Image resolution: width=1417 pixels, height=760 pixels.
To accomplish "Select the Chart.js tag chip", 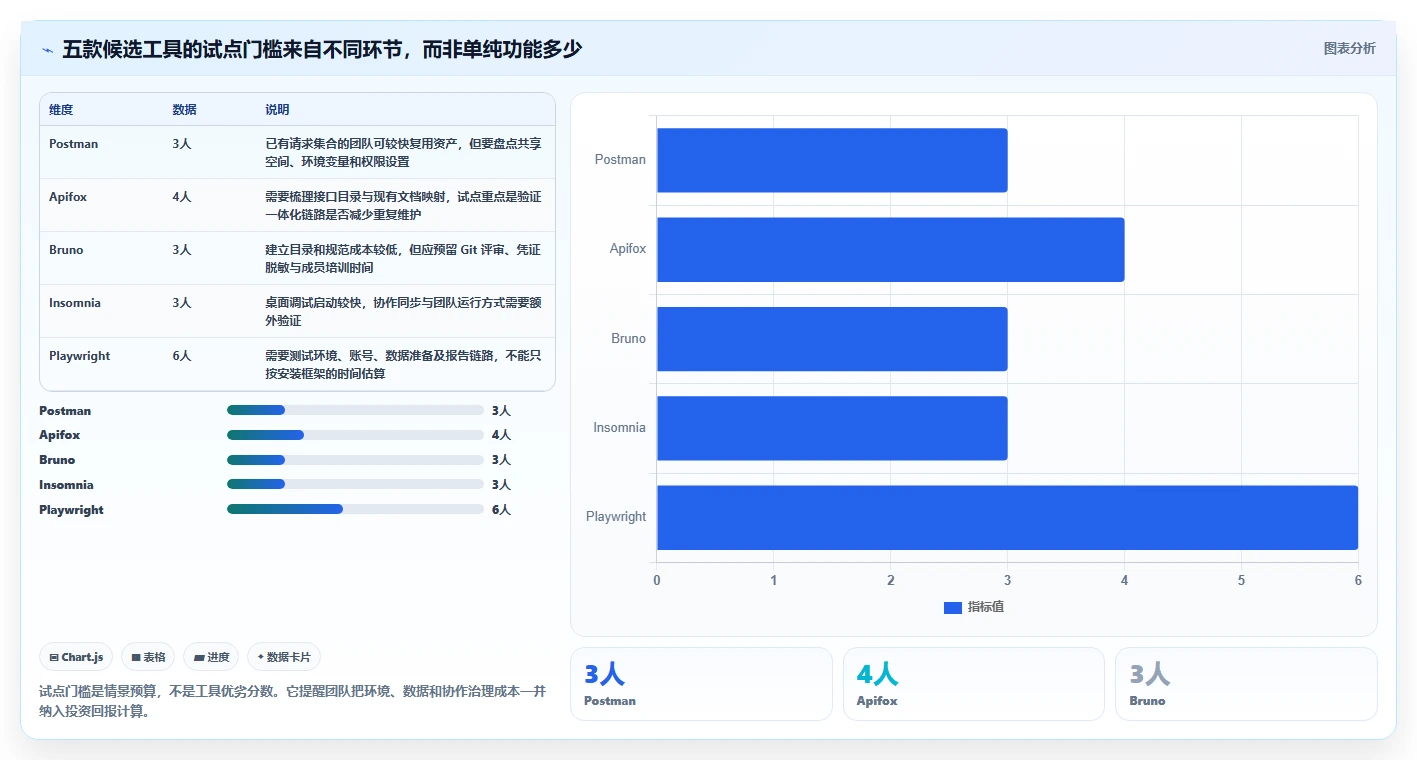I will [77, 657].
